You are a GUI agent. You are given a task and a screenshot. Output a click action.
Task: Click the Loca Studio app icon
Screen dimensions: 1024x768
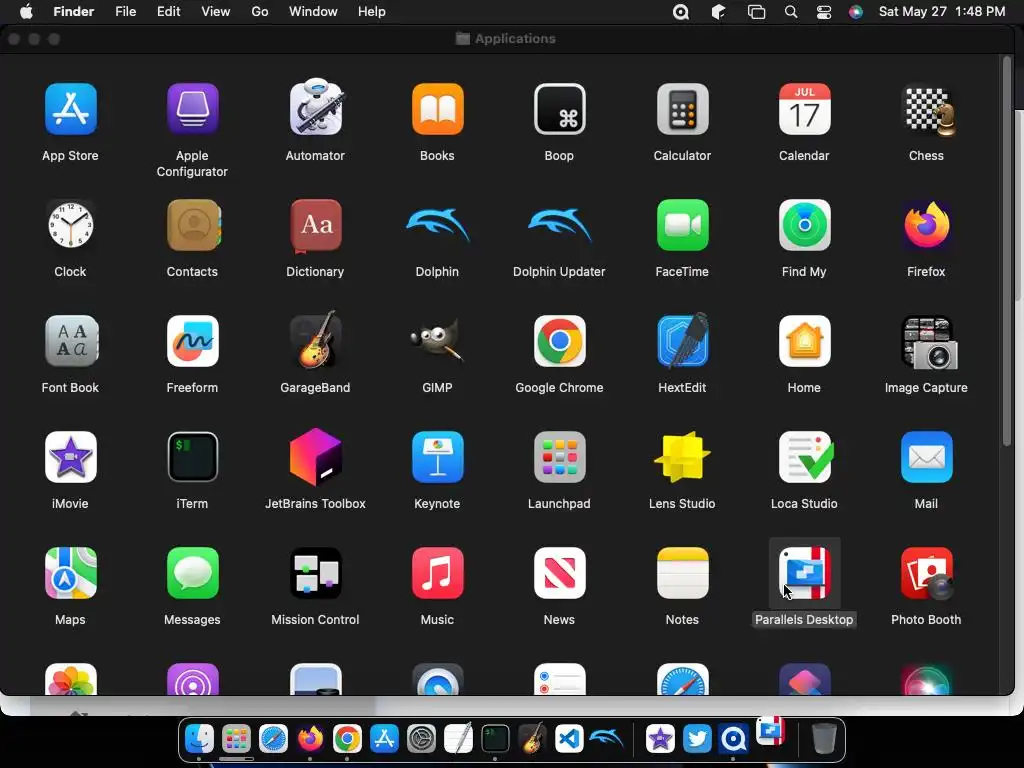click(806, 456)
